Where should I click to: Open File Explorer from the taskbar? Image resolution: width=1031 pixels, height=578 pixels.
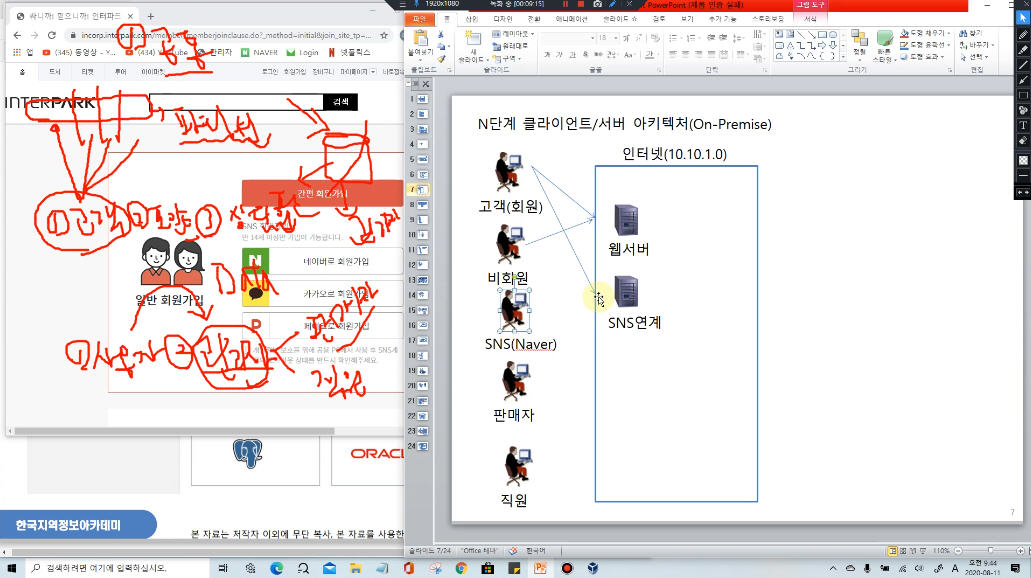pyautogui.click(x=355, y=568)
